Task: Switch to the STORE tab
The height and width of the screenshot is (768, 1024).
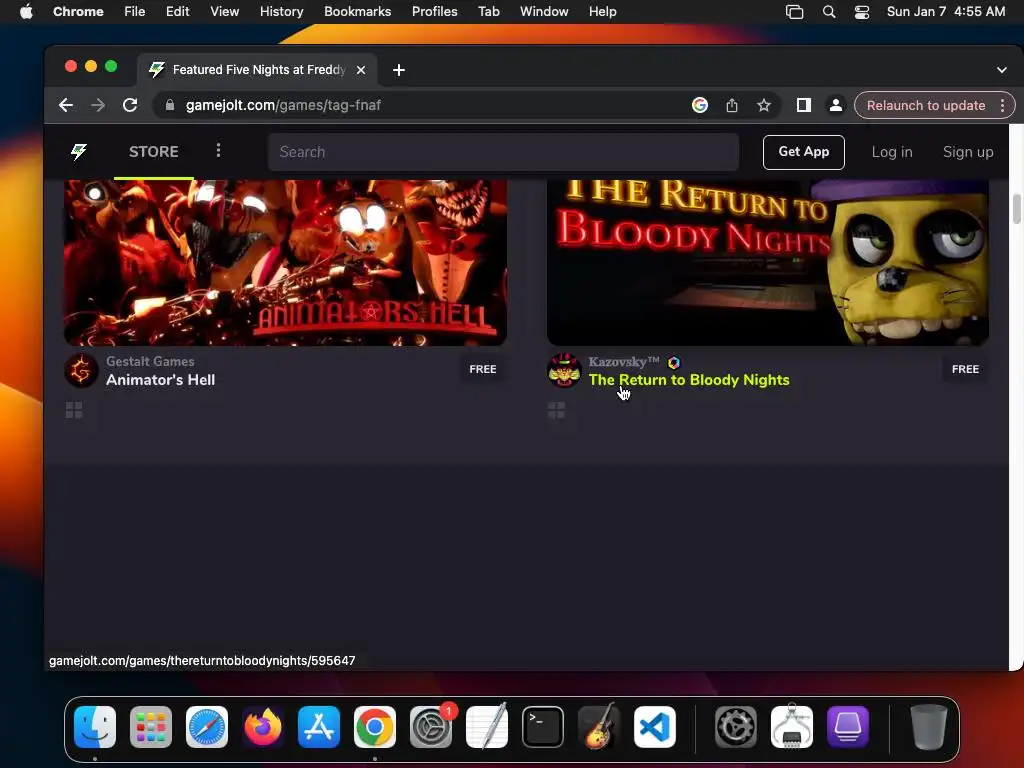Action: click(x=153, y=152)
